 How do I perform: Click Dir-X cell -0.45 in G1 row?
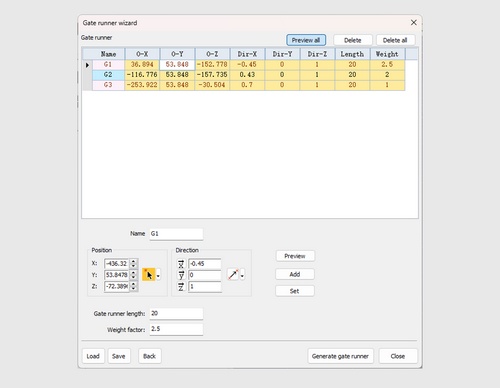click(x=247, y=65)
